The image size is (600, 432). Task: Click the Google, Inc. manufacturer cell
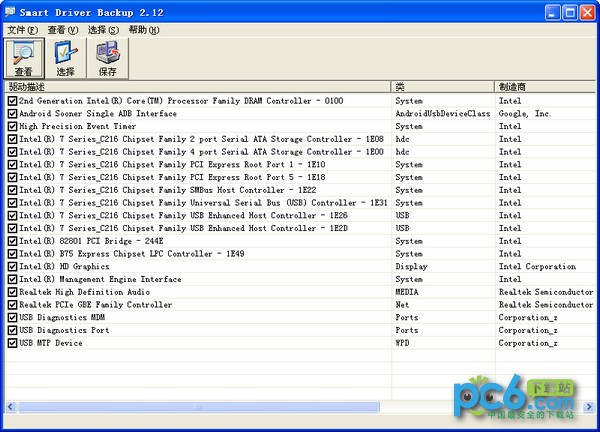525,114
